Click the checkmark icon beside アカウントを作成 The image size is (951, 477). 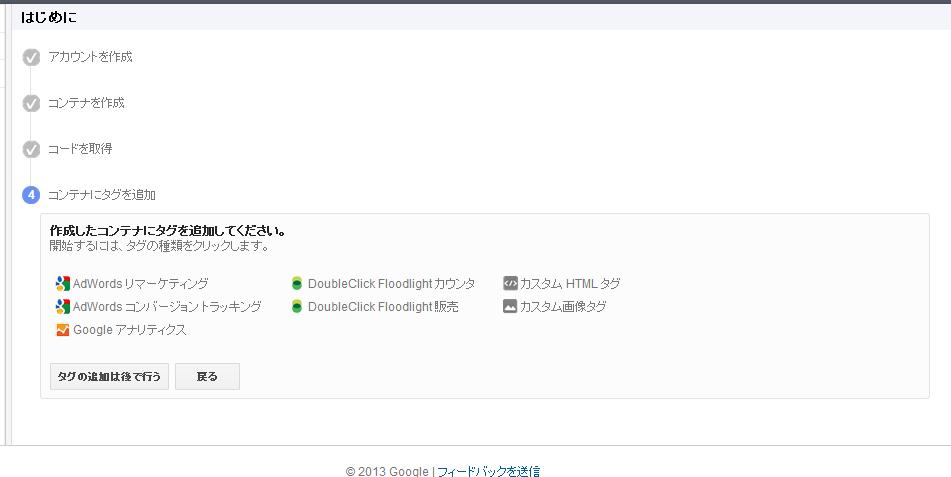[x=31, y=57]
